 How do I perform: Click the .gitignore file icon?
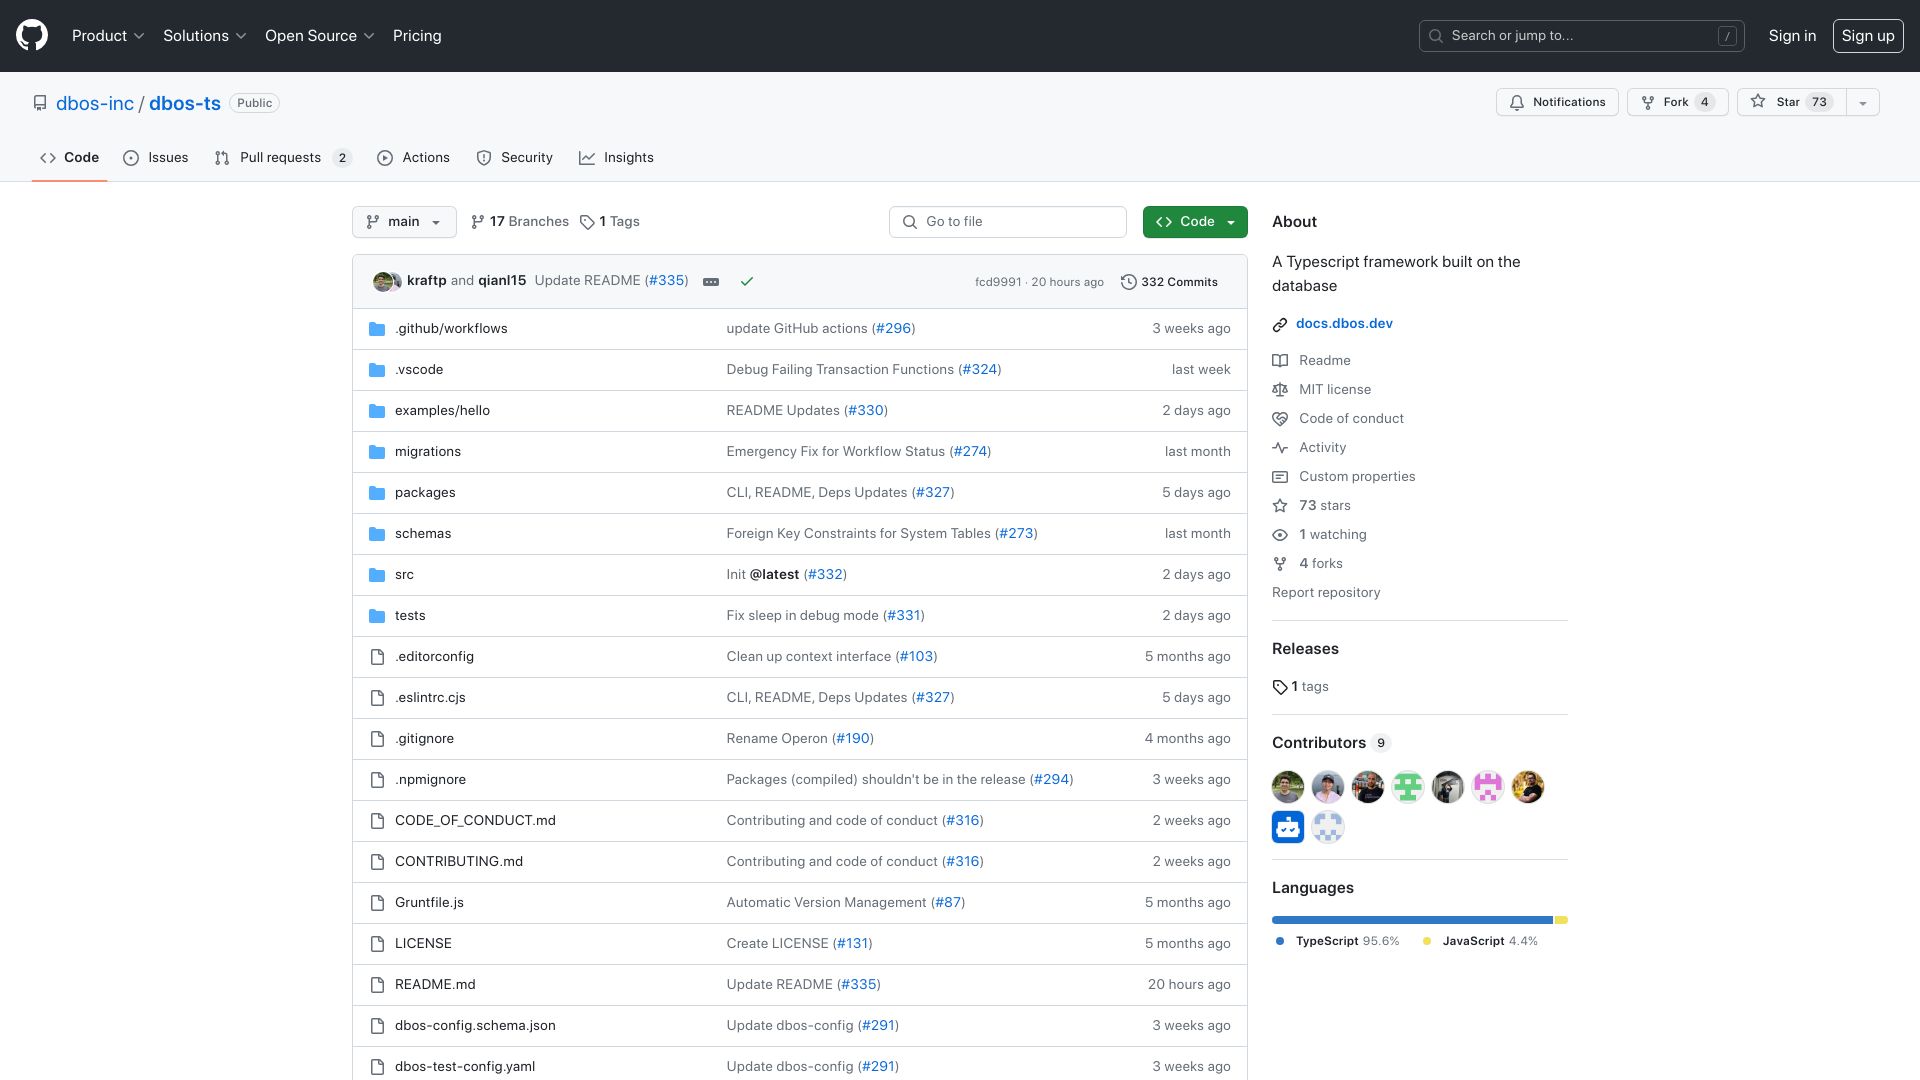click(x=377, y=739)
